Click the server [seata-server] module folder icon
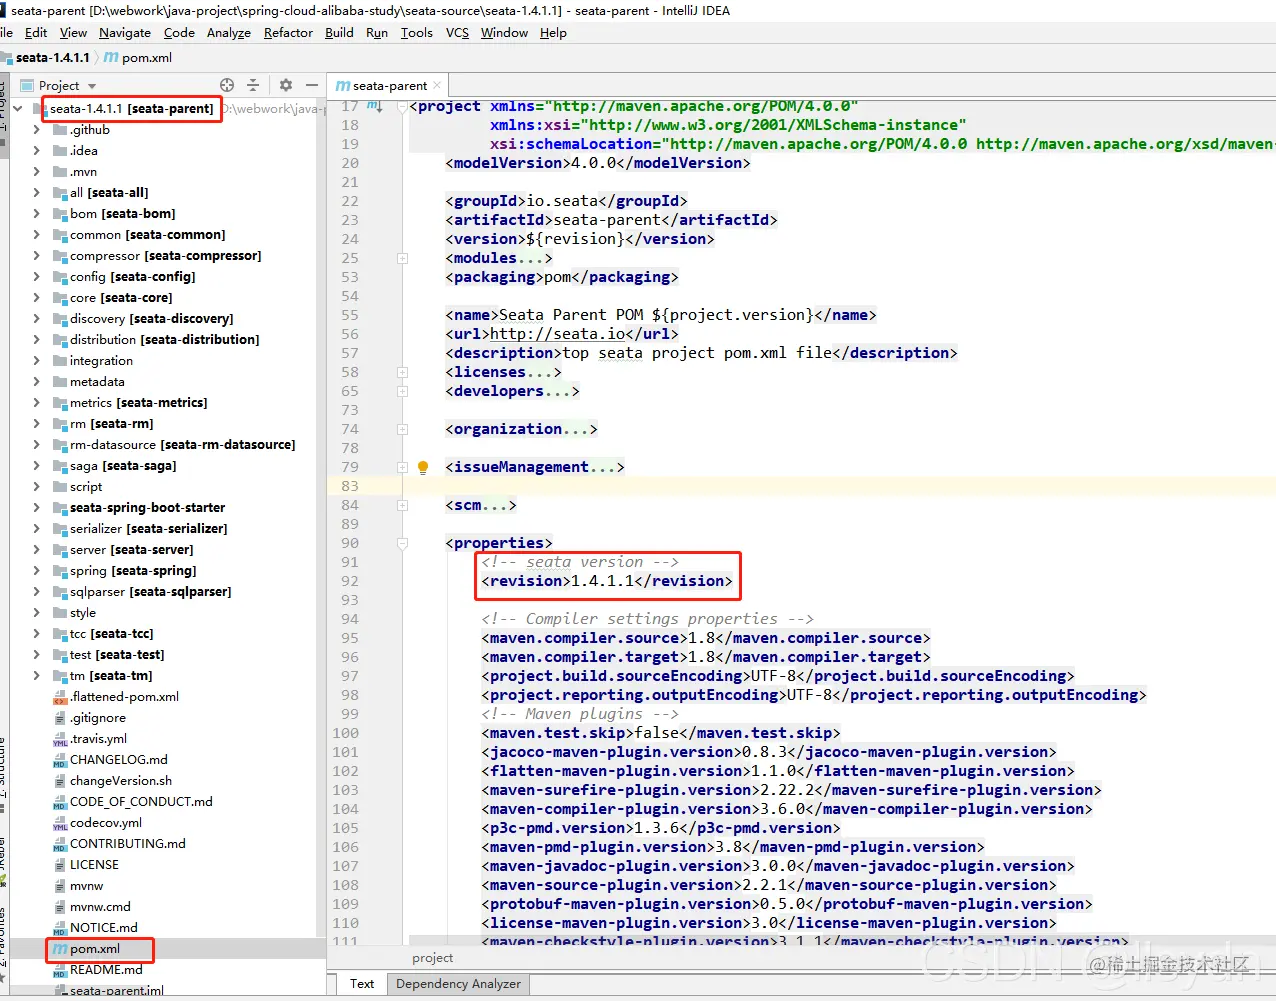Viewport: 1276px width, 1001px height. 60,550
